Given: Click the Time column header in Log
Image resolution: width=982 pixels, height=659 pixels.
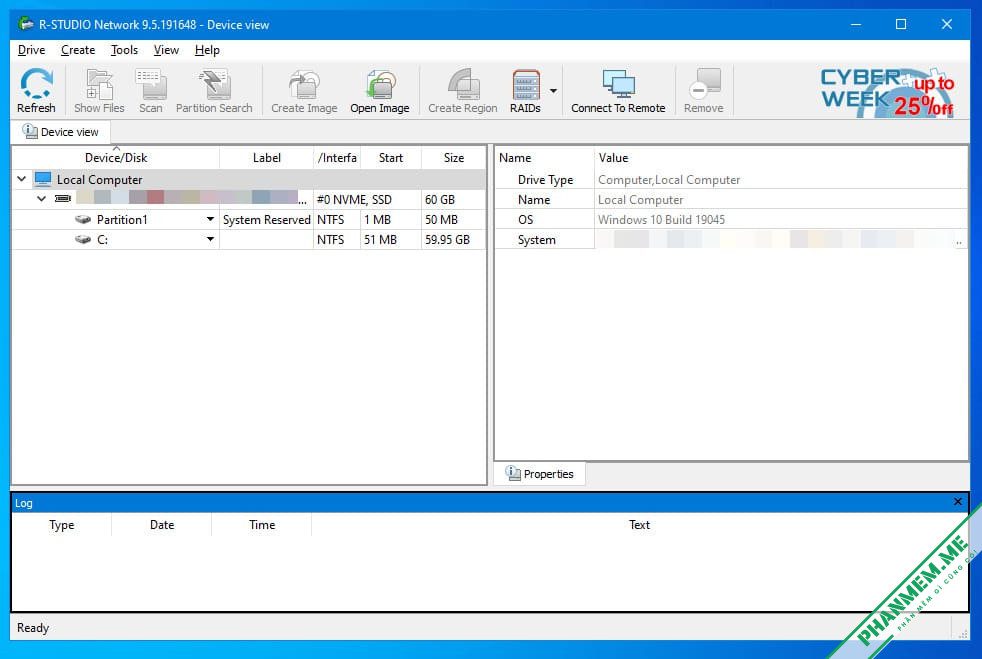Looking at the screenshot, I should pyautogui.click(x=262, y=525).
